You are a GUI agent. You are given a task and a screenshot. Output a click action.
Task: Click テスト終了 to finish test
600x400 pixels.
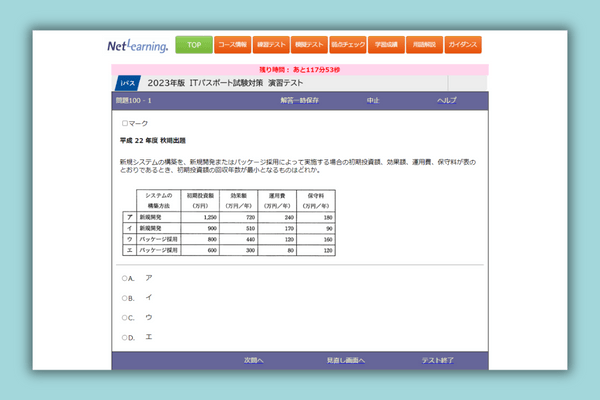[x=438, y=359]
